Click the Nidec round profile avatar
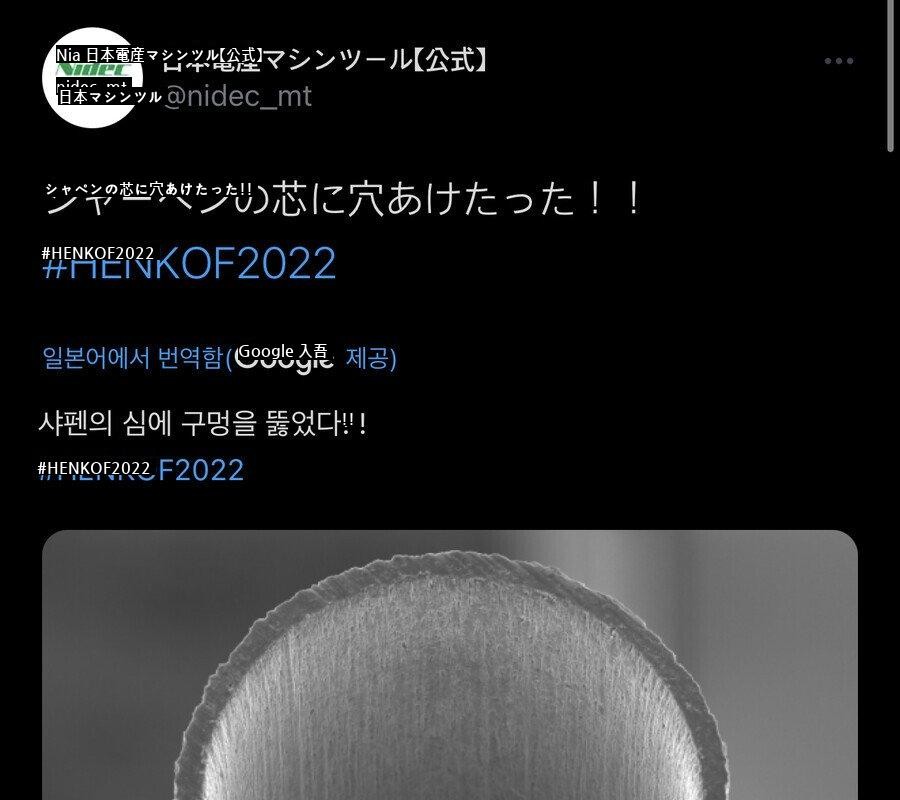This screenshot has width=900, height=800. 92,77
